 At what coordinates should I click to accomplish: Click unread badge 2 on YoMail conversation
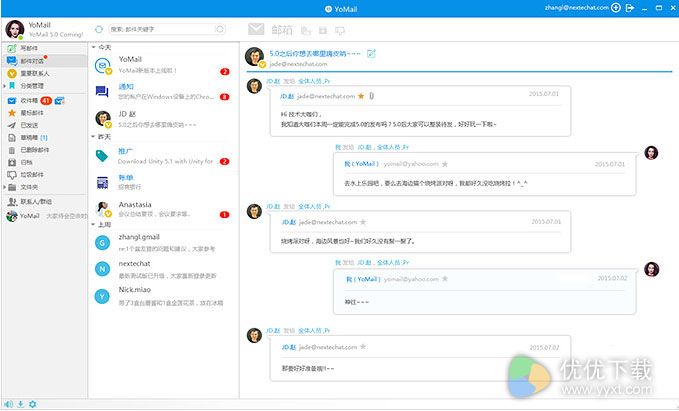224,71
